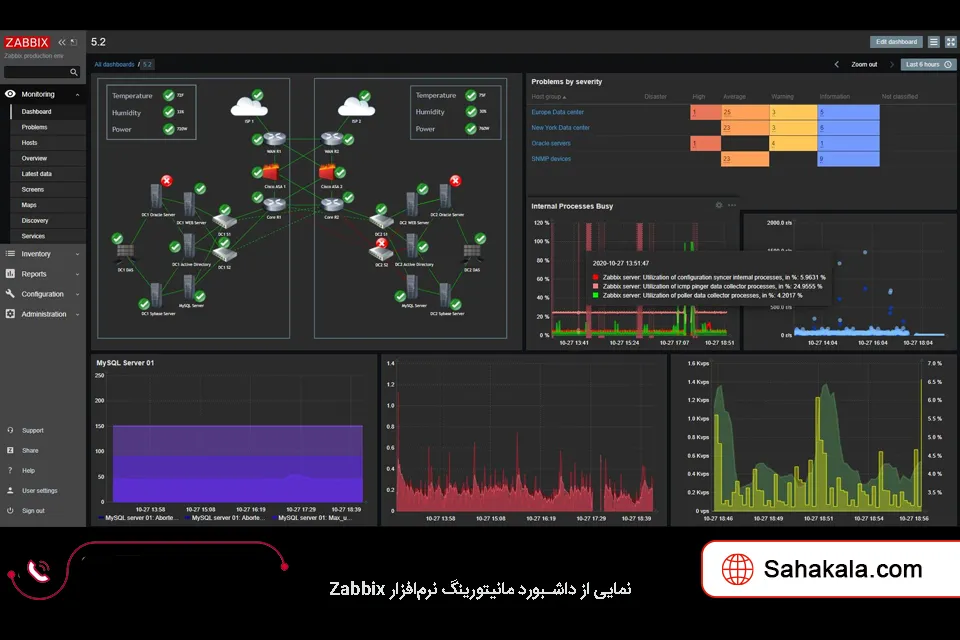This screenshot has height=640, width=960.
Task: Open Internal Processes Busy widget three-dot menu
Action: (732, 206)
